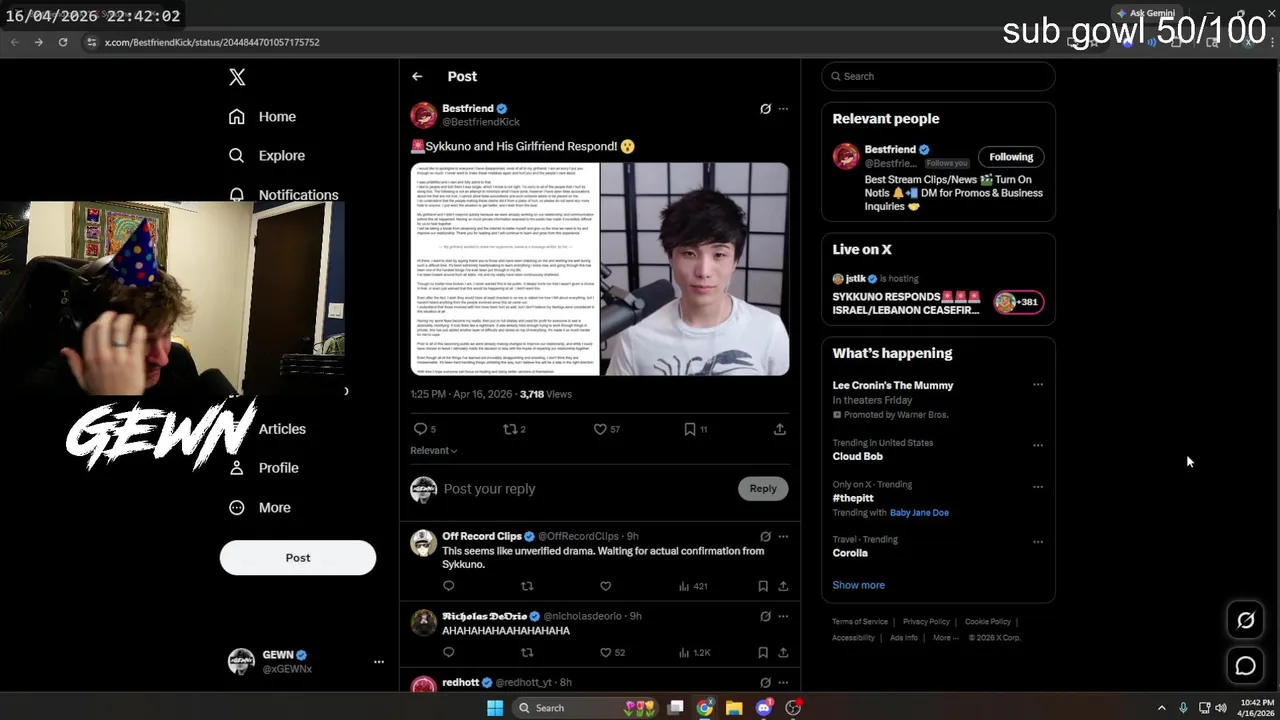View analytics 421 on Off Record comment
Screen dimensions: 1280x720
pyautogui.click(x=693, y=586)
